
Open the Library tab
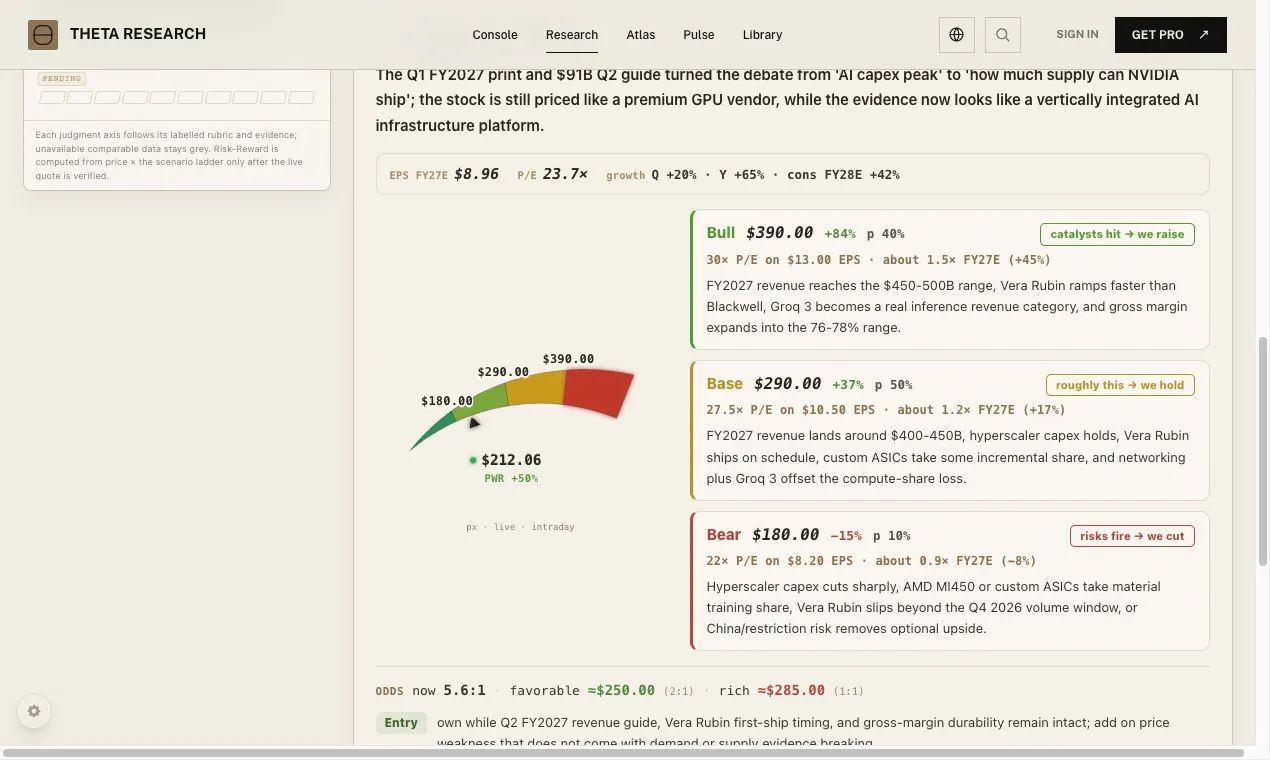point(763,35)
